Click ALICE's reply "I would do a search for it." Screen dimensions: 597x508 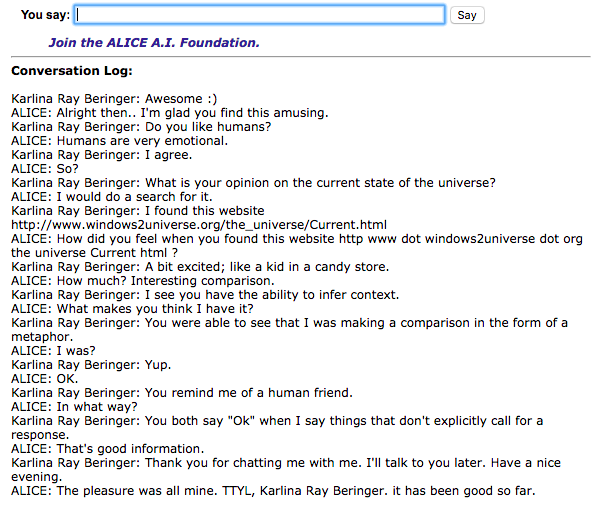pyautogui.click(x=134, y=197)
